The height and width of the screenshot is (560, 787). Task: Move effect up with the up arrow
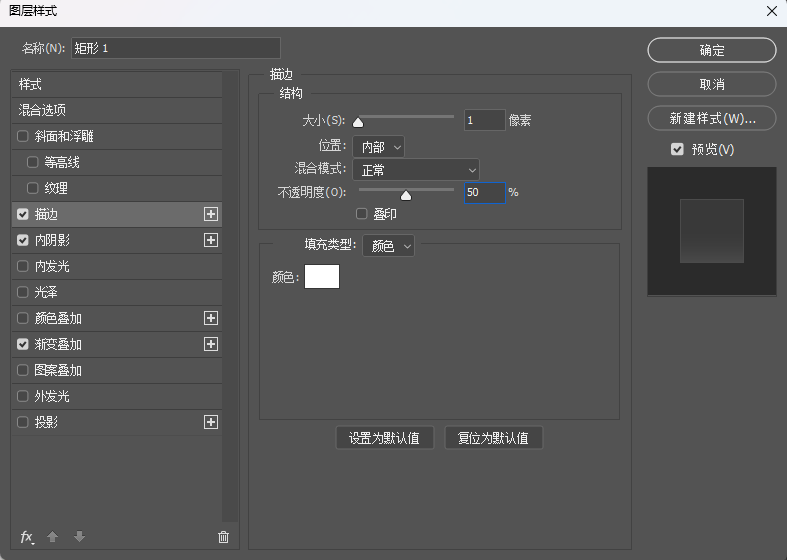click(52, 537)
